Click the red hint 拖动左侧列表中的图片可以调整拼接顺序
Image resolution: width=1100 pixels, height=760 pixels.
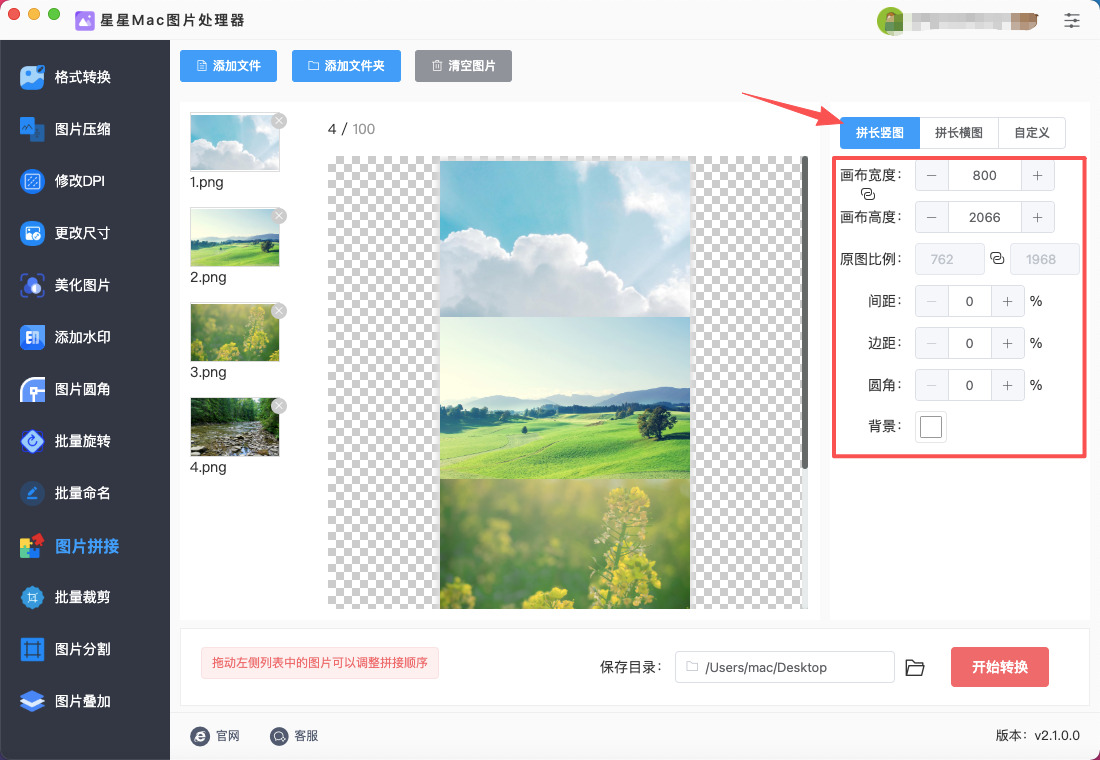pos(320,662)
